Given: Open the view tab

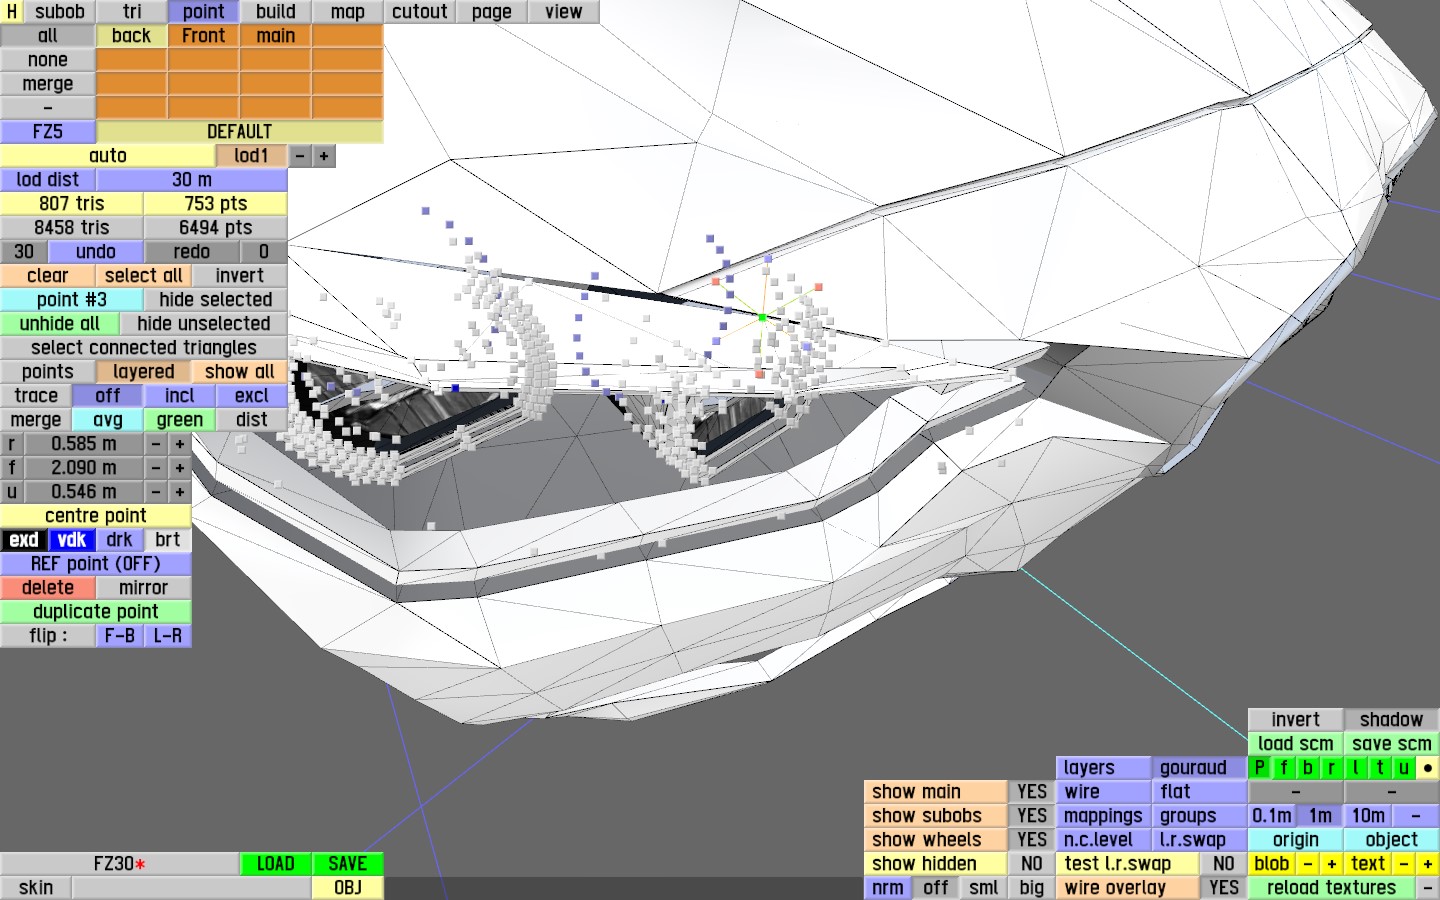Looking at the screenshot, I should 564,12.
